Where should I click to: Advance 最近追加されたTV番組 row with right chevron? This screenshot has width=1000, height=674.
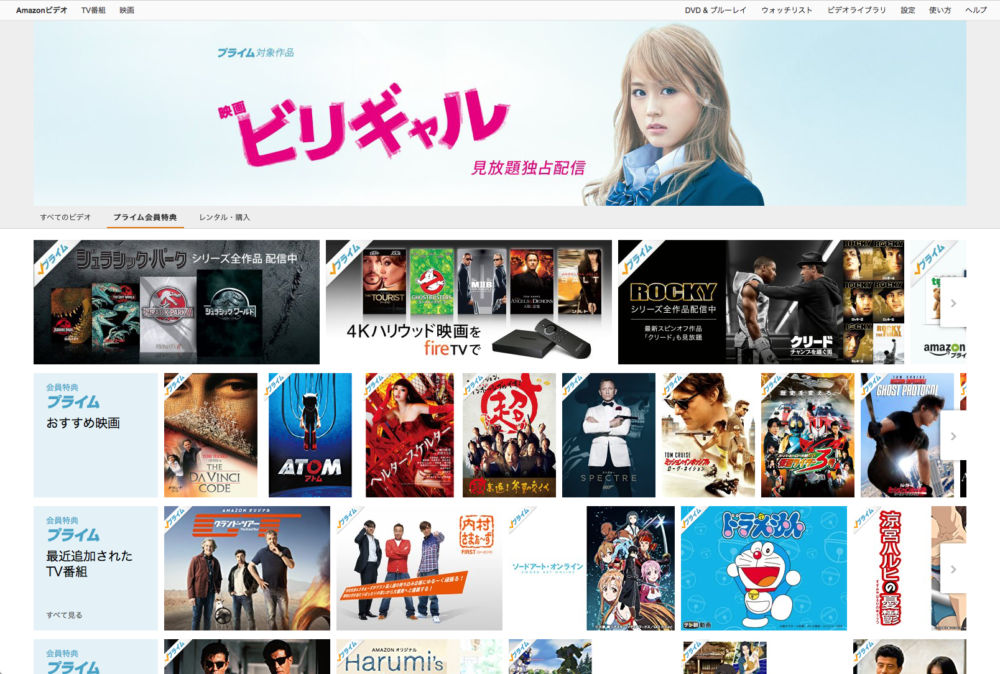point(953,569)
